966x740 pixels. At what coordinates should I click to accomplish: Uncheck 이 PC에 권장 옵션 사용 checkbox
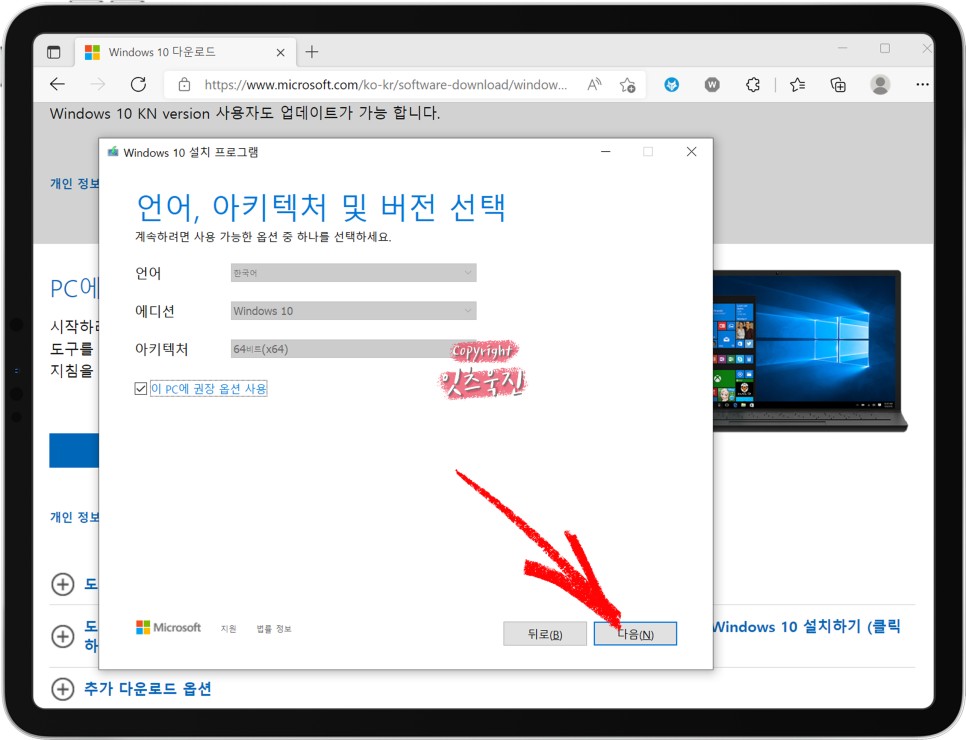tap(140, 388)
